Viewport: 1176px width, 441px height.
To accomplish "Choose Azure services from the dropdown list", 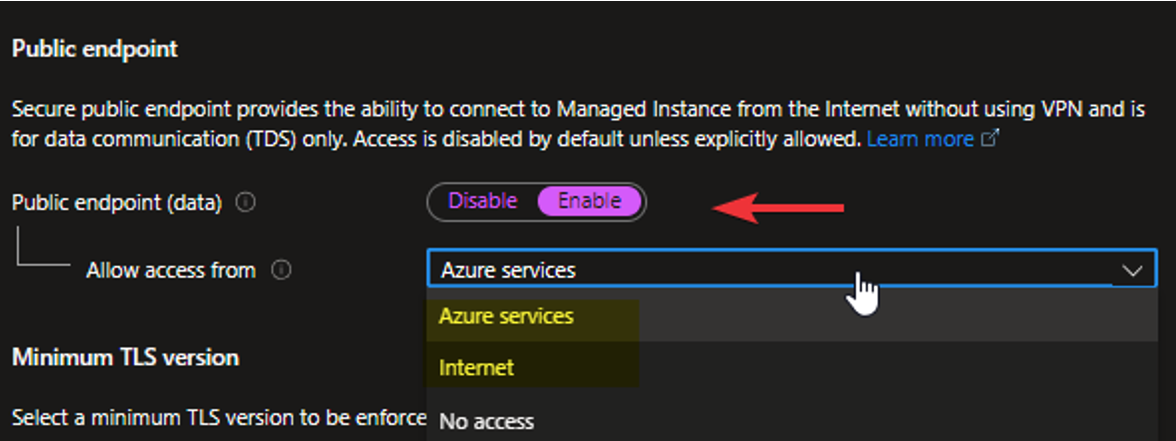I will point(506,316).
